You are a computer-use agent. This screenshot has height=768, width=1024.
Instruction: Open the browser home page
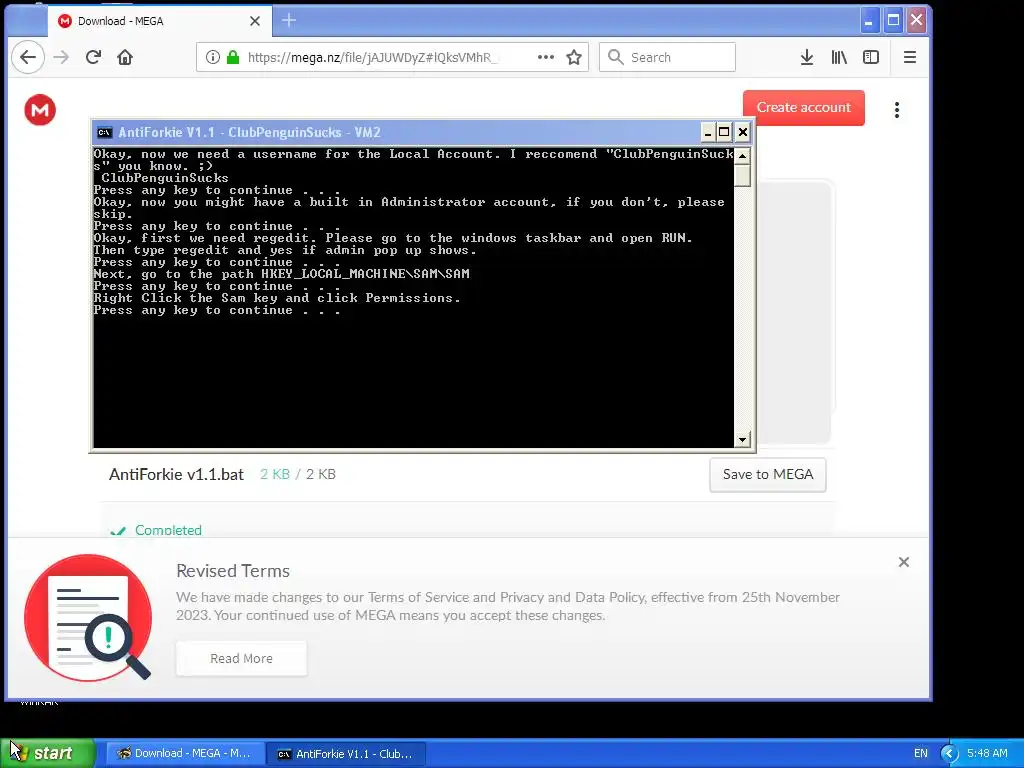pyautogui.click(x=125, y=57)
